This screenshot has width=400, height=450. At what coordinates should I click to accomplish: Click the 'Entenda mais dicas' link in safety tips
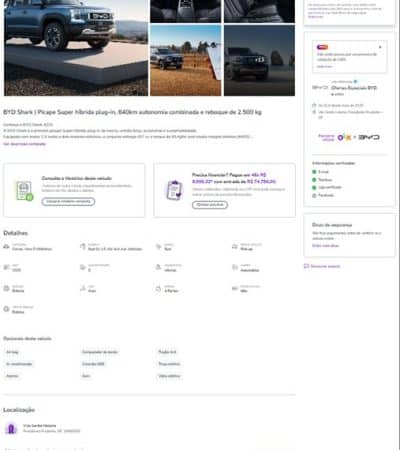pos(325,246)
